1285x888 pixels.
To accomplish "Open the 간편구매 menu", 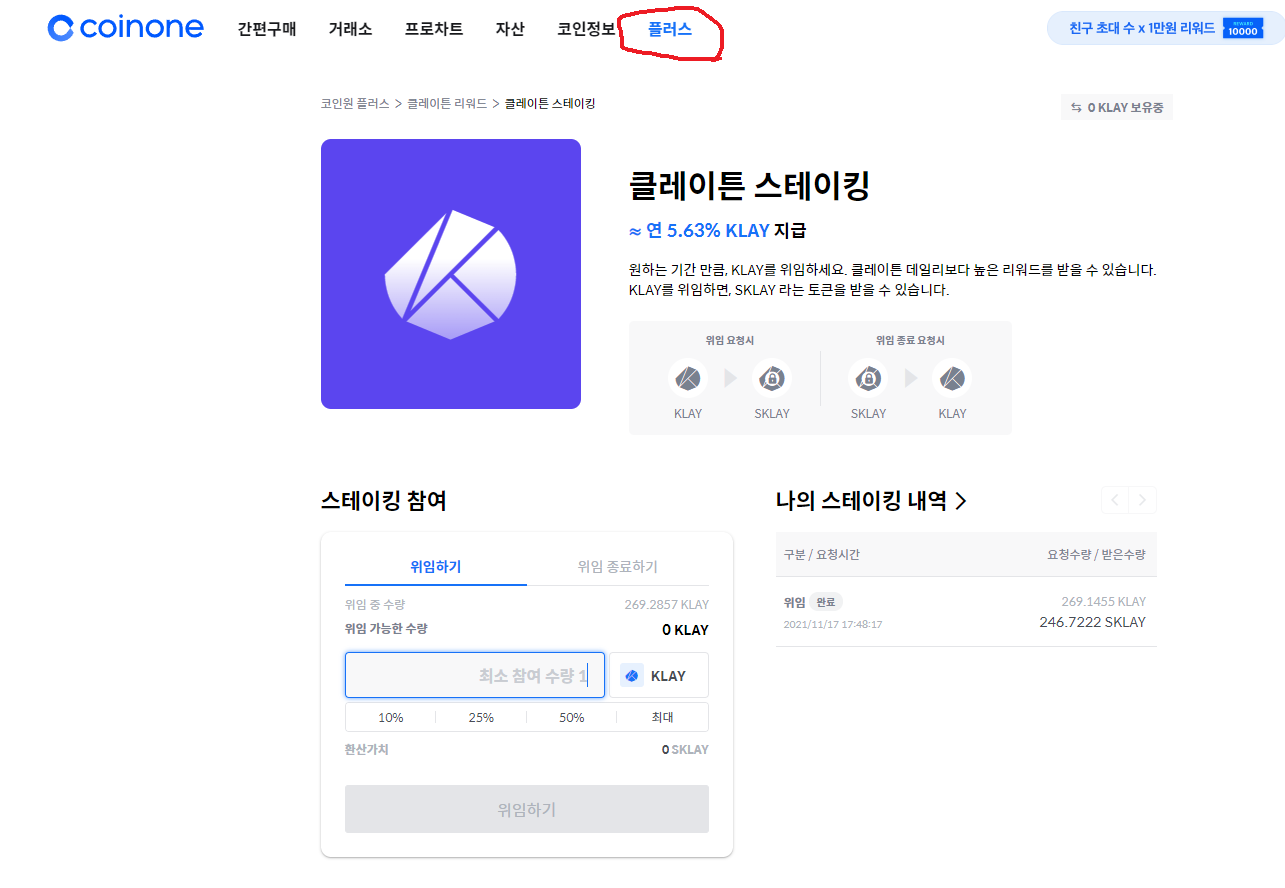I will [267, 29].
